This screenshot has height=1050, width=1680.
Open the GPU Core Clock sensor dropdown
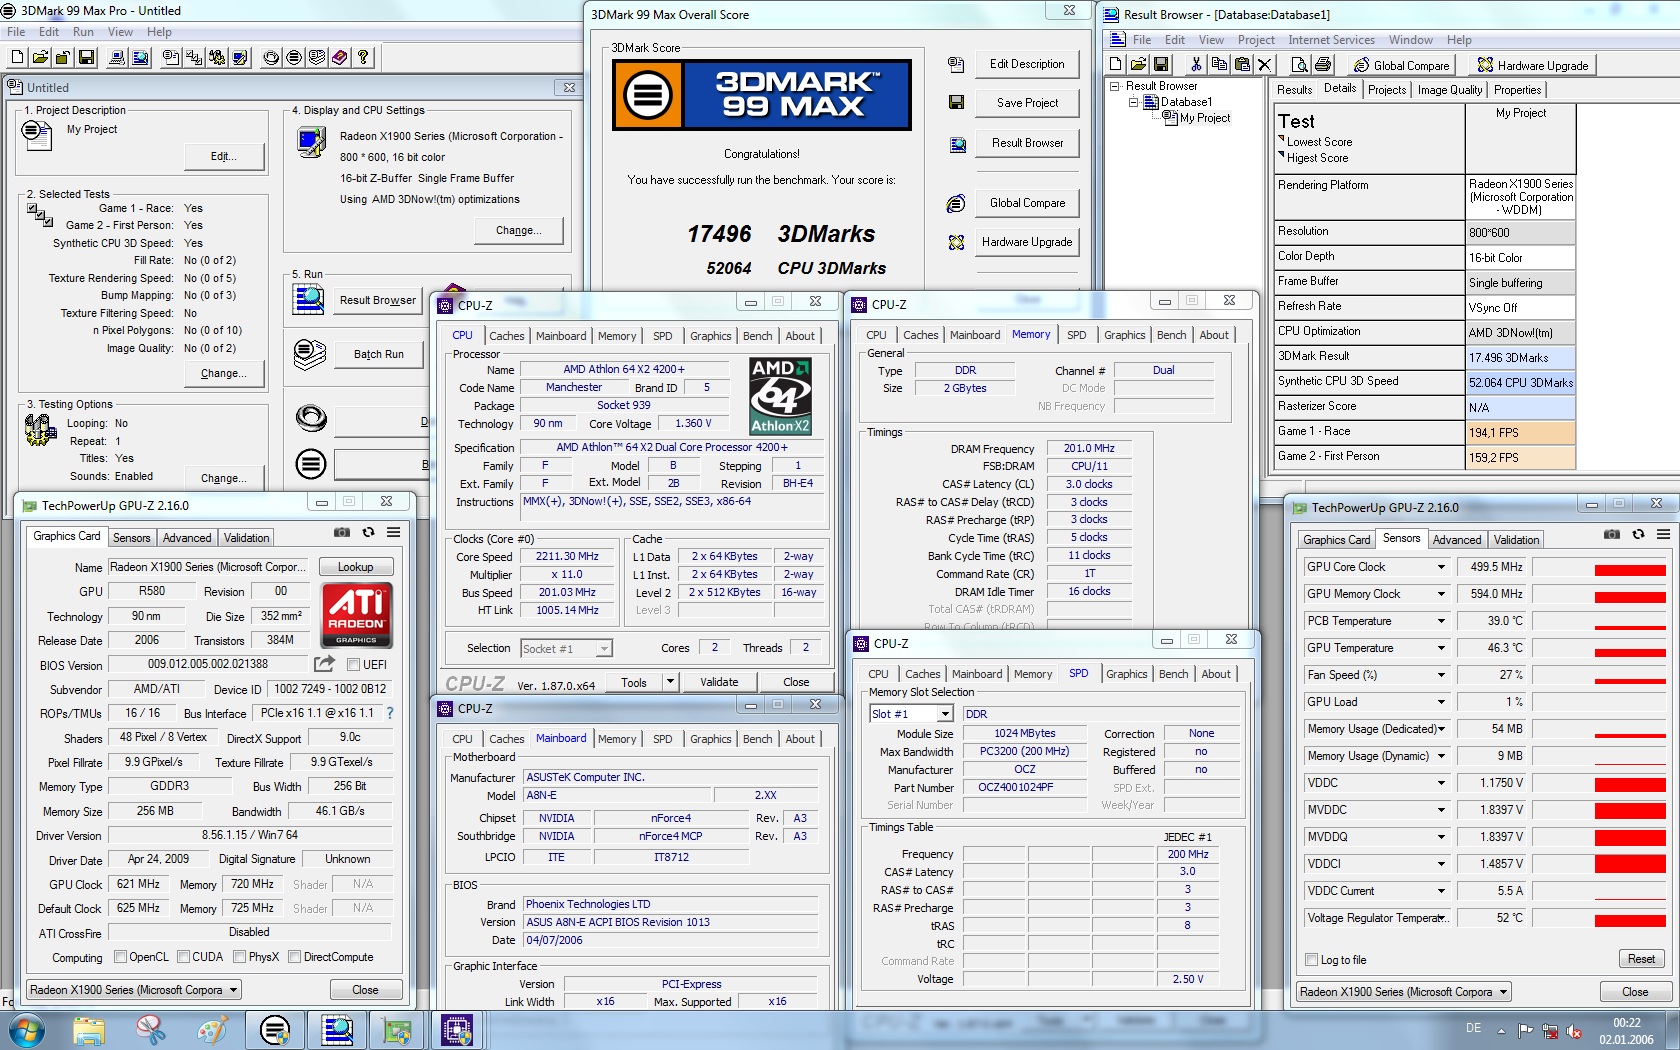(1441, 567)
